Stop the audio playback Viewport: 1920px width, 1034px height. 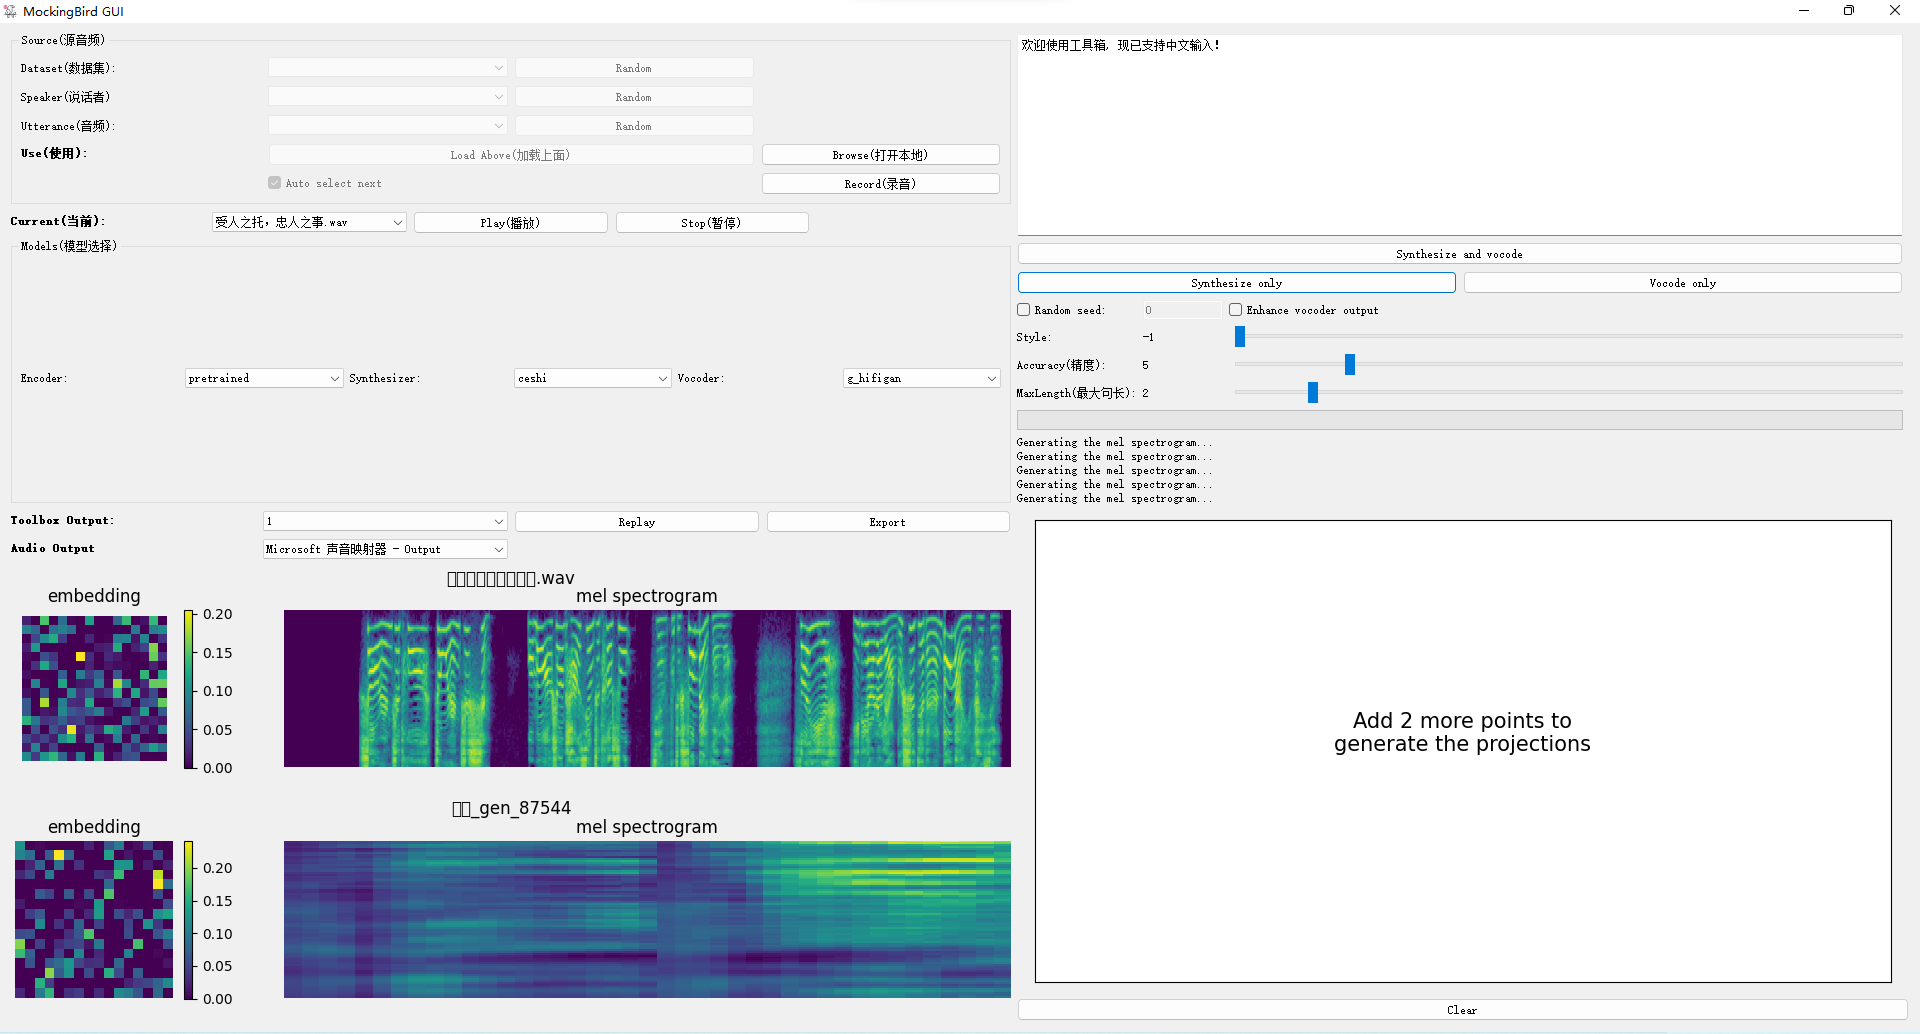click(x=712, y=223)
